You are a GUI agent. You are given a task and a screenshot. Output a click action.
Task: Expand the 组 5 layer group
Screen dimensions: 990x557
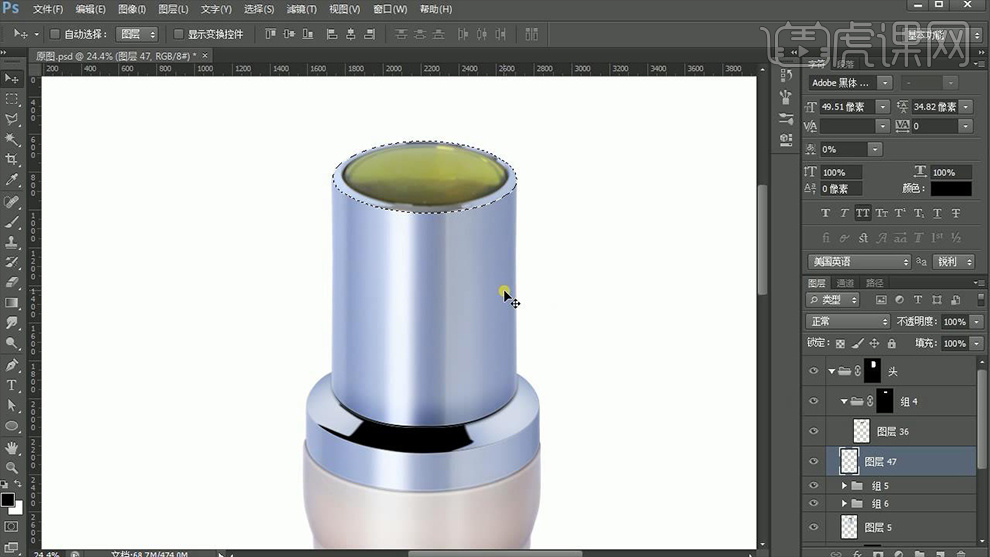(x=845, y=486)
